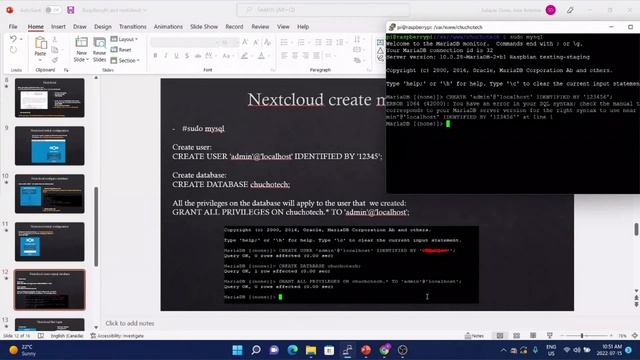Click the Bullets list icon

285,42
